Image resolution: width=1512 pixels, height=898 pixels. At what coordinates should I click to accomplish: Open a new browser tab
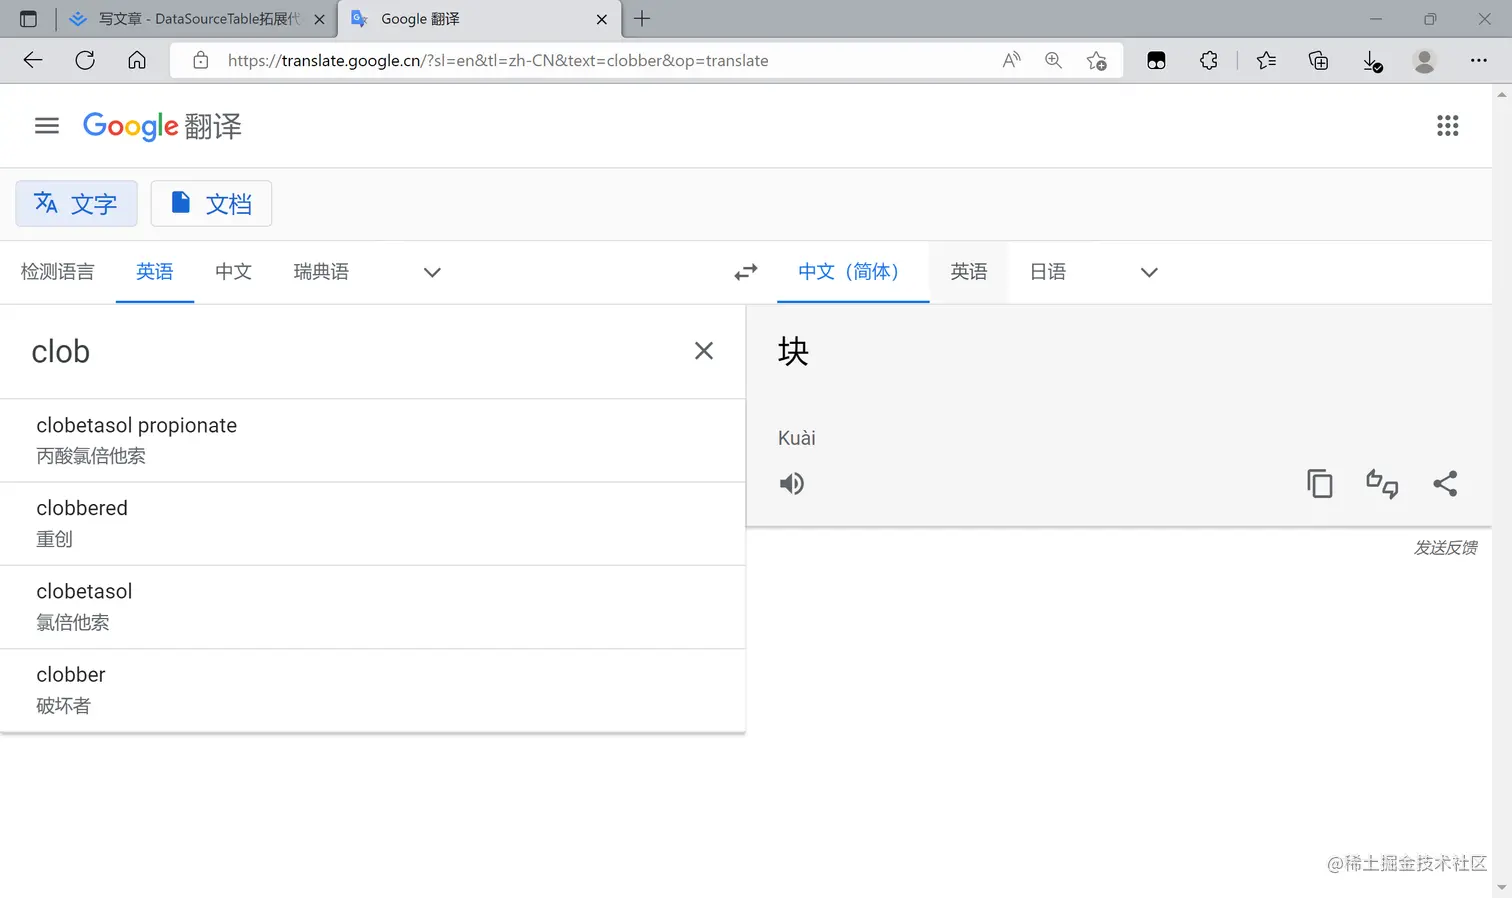coord(642,19)
